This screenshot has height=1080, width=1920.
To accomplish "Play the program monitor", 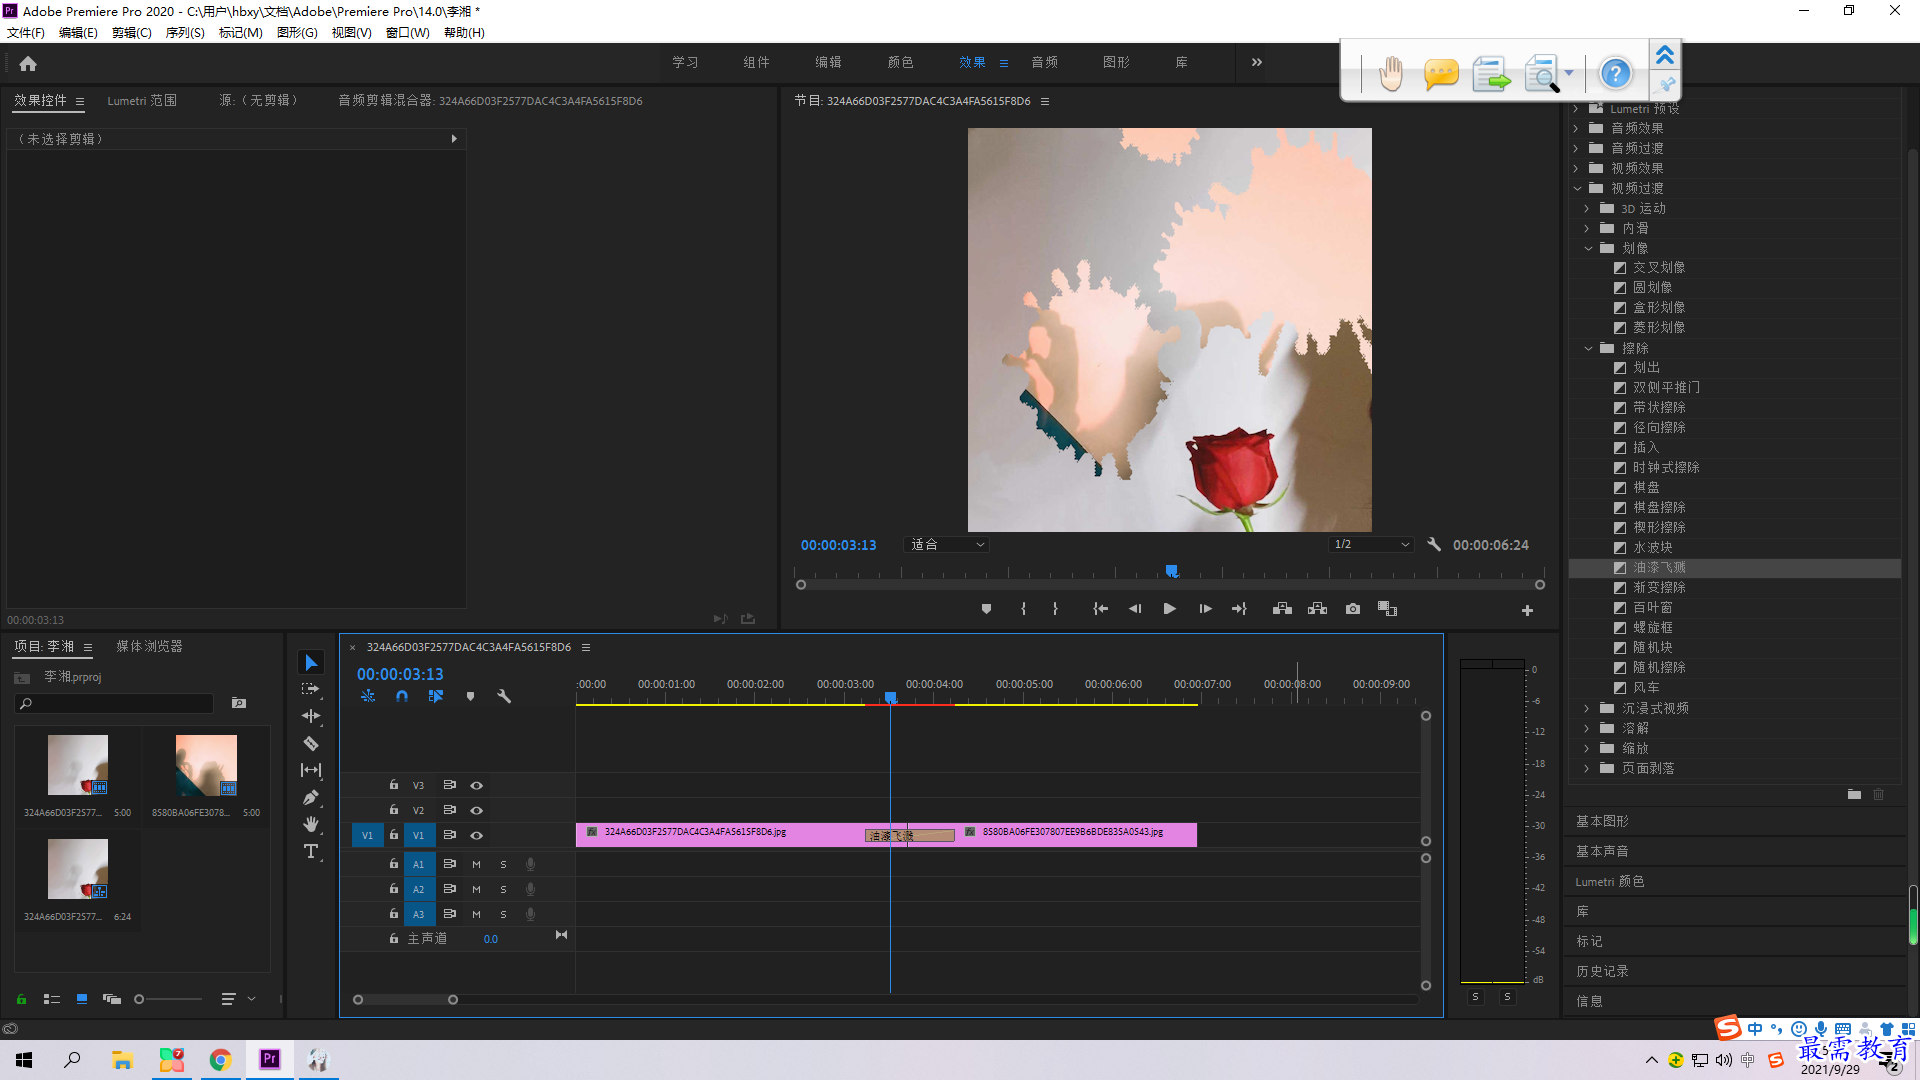I will (1169, 609).
